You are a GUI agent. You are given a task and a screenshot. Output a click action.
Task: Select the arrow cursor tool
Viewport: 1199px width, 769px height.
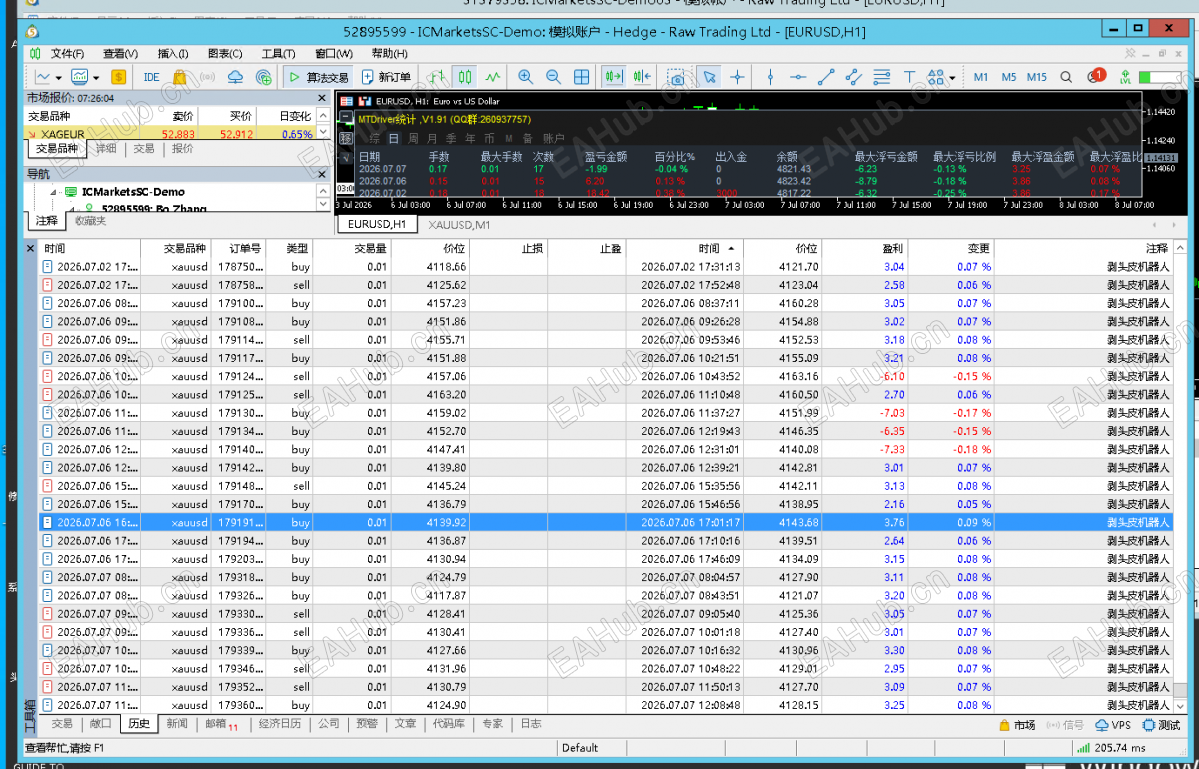coord(710,77)
